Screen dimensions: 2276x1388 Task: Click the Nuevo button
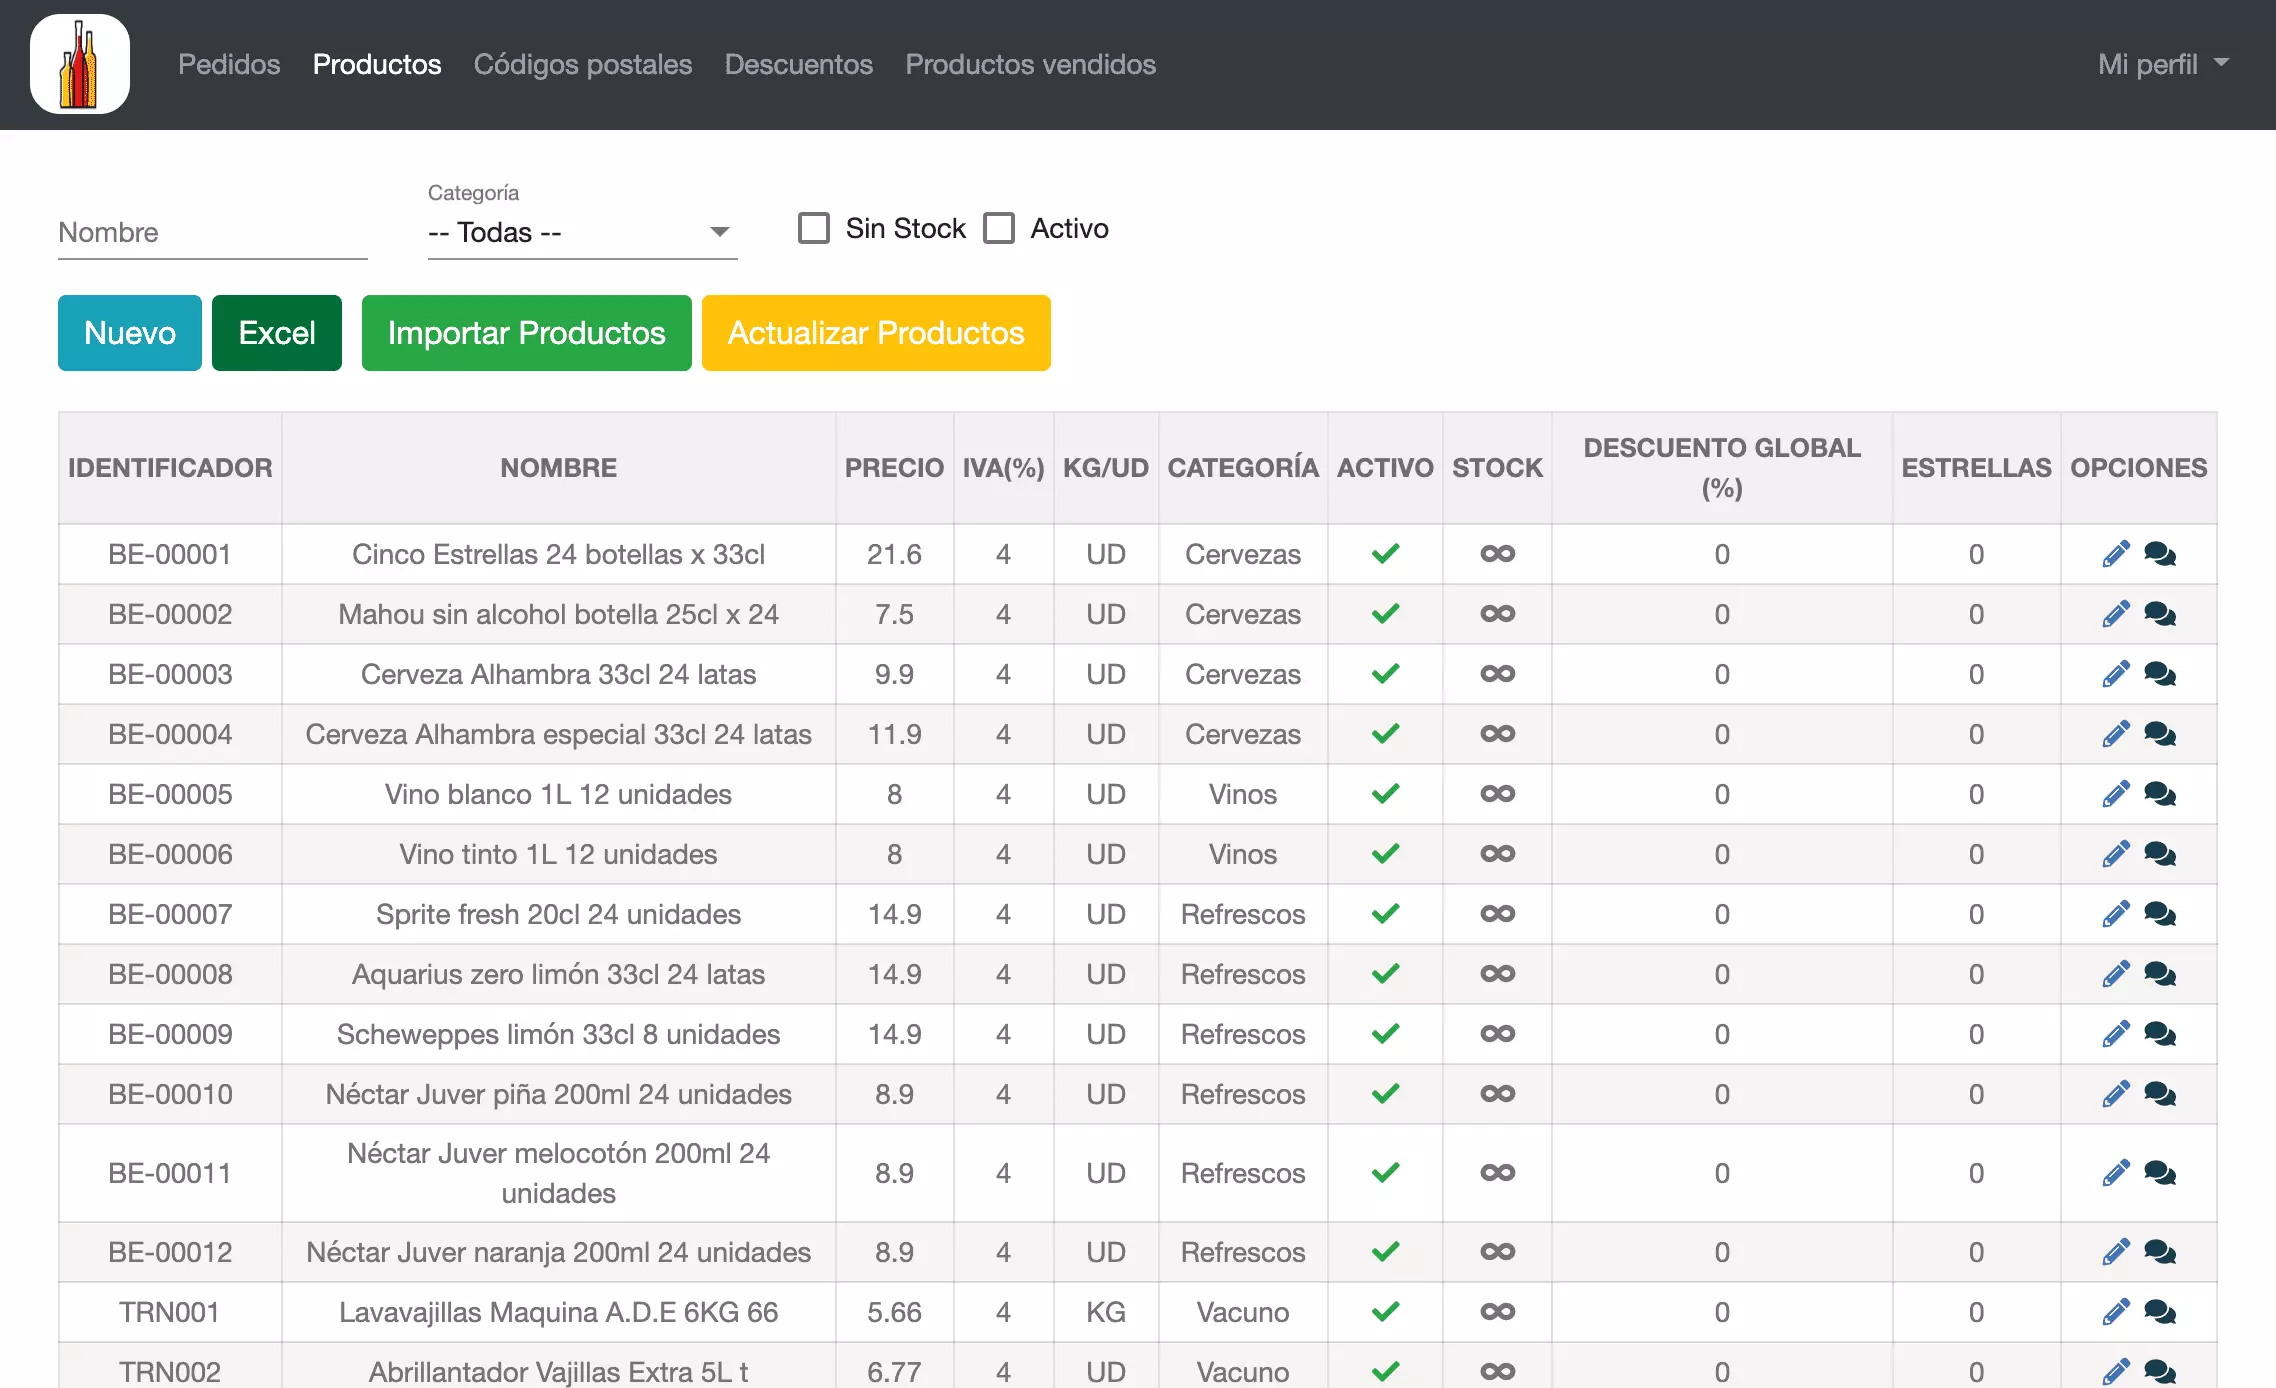point(130,333)
